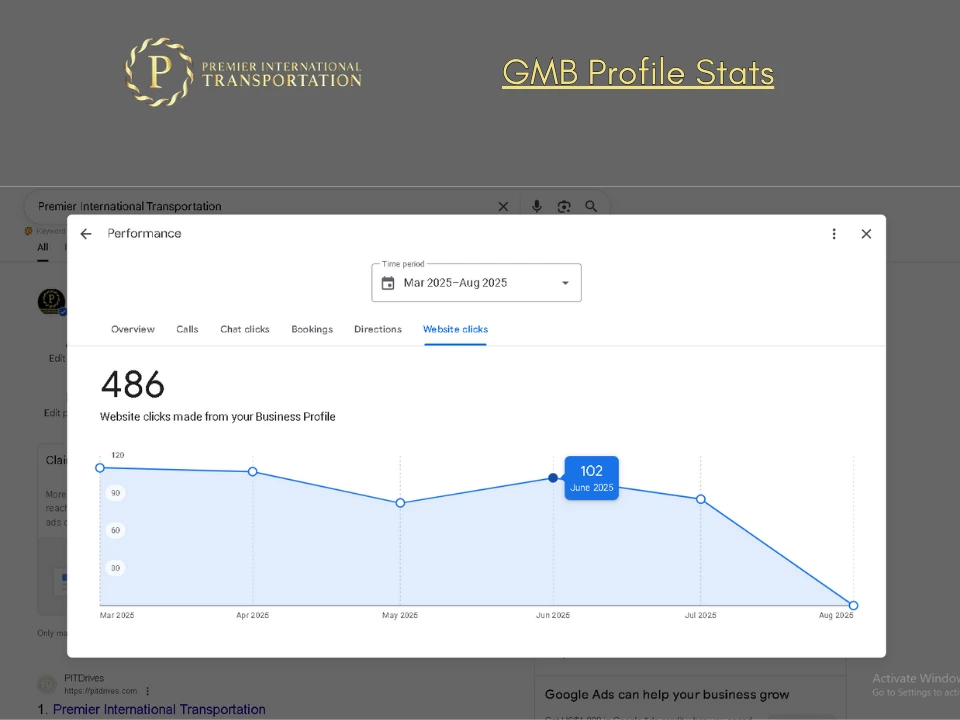This screenshot has width=960, height=720.
Task: Open the three-dot menu beside pitdrives.com
Action: [x=148, y=691]
